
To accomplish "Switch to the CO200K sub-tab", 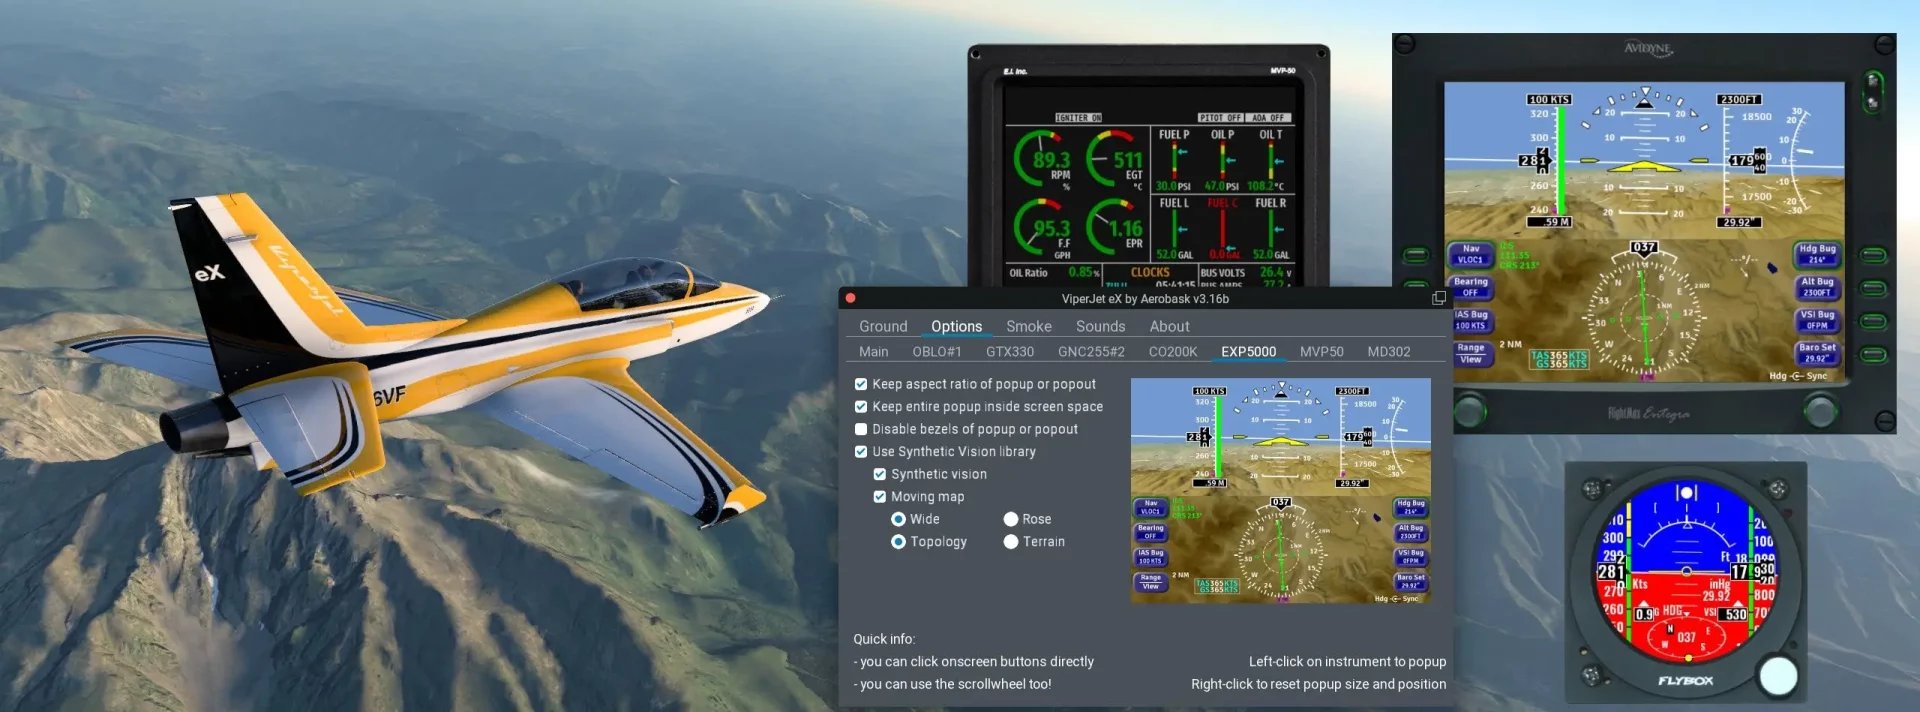I will (x=1172, y=352).
